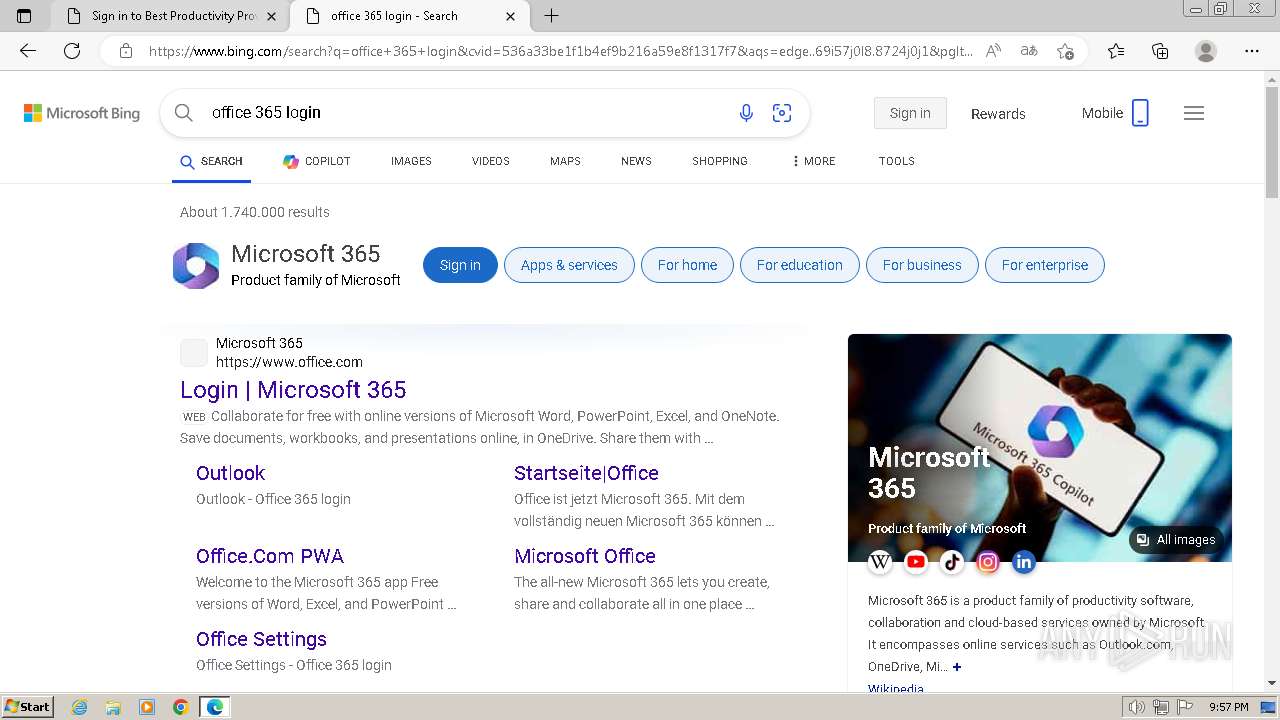The height and width of the screenshot is (720, 1280).
Task: Click the site info lock icon
Action: [126, 51]
